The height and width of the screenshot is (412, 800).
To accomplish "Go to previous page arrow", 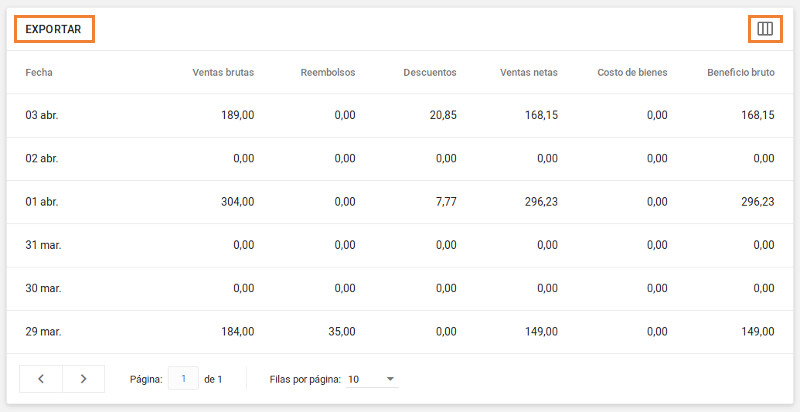I will click(41, 379).
